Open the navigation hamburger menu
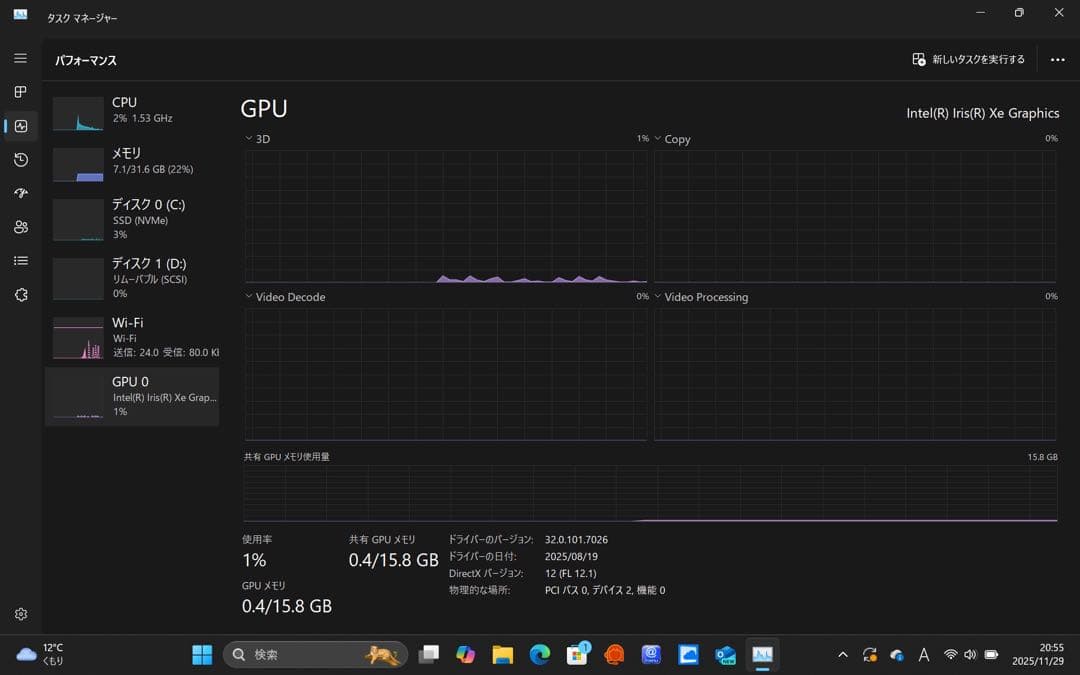Image resolution: width=1080 pixels, height=675 pixels. [20, 58]
